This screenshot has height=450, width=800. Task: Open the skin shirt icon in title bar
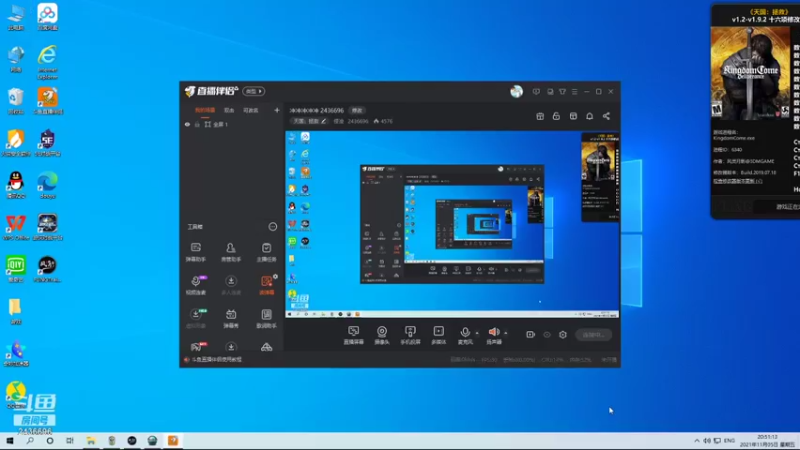tap(562, 92)
